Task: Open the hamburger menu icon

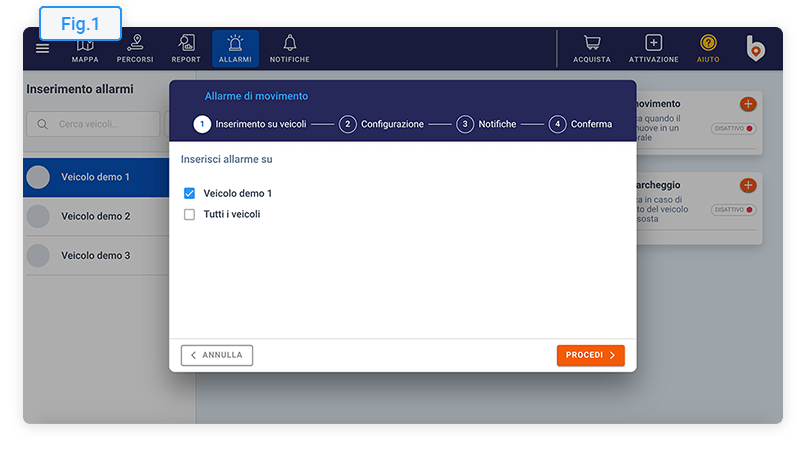Action: (42, 48)
